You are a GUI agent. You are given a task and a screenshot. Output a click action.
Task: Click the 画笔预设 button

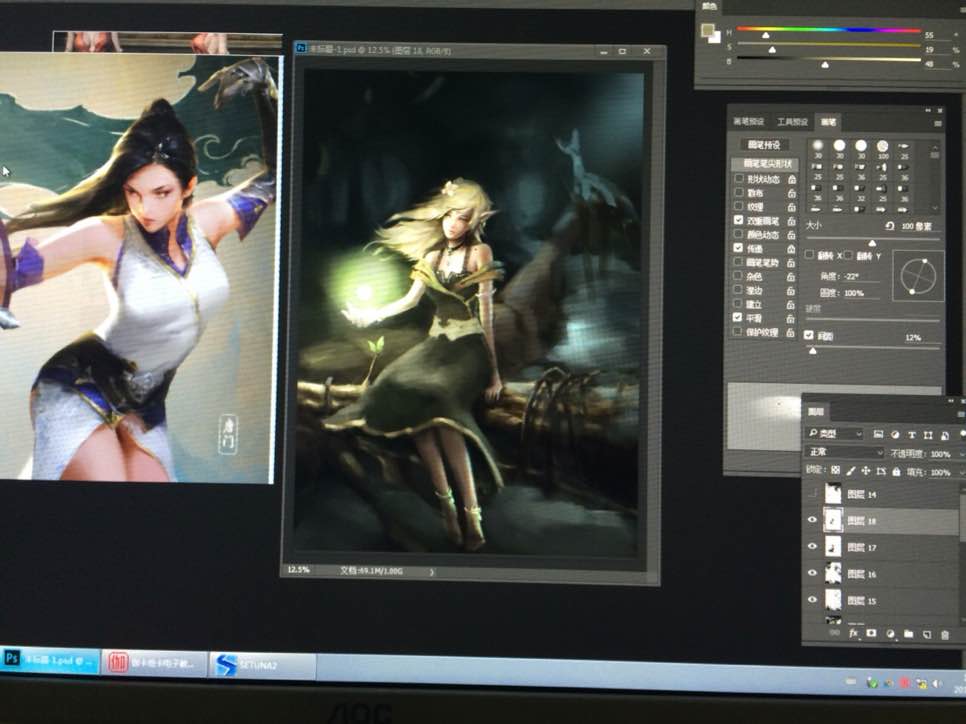pos(764,145)
